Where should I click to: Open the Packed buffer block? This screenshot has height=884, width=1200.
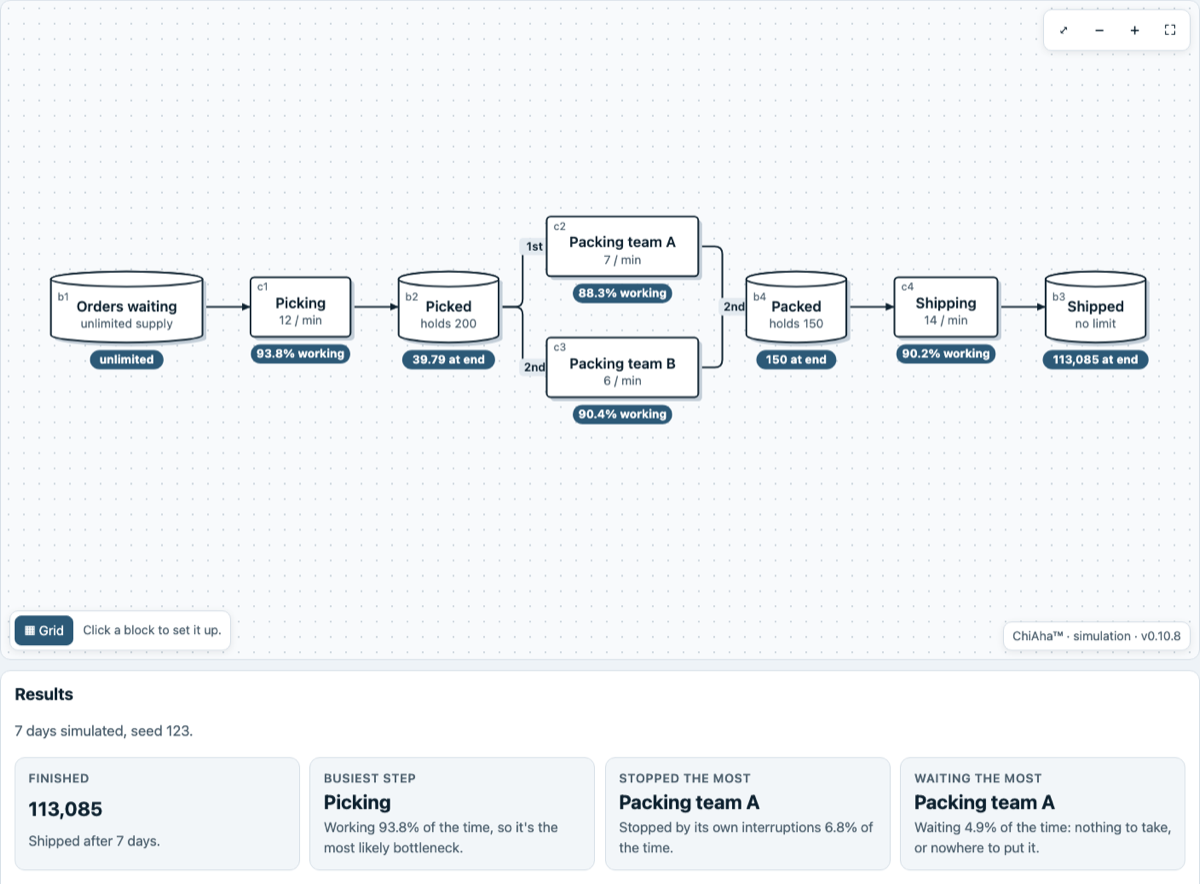click(796, 307)
